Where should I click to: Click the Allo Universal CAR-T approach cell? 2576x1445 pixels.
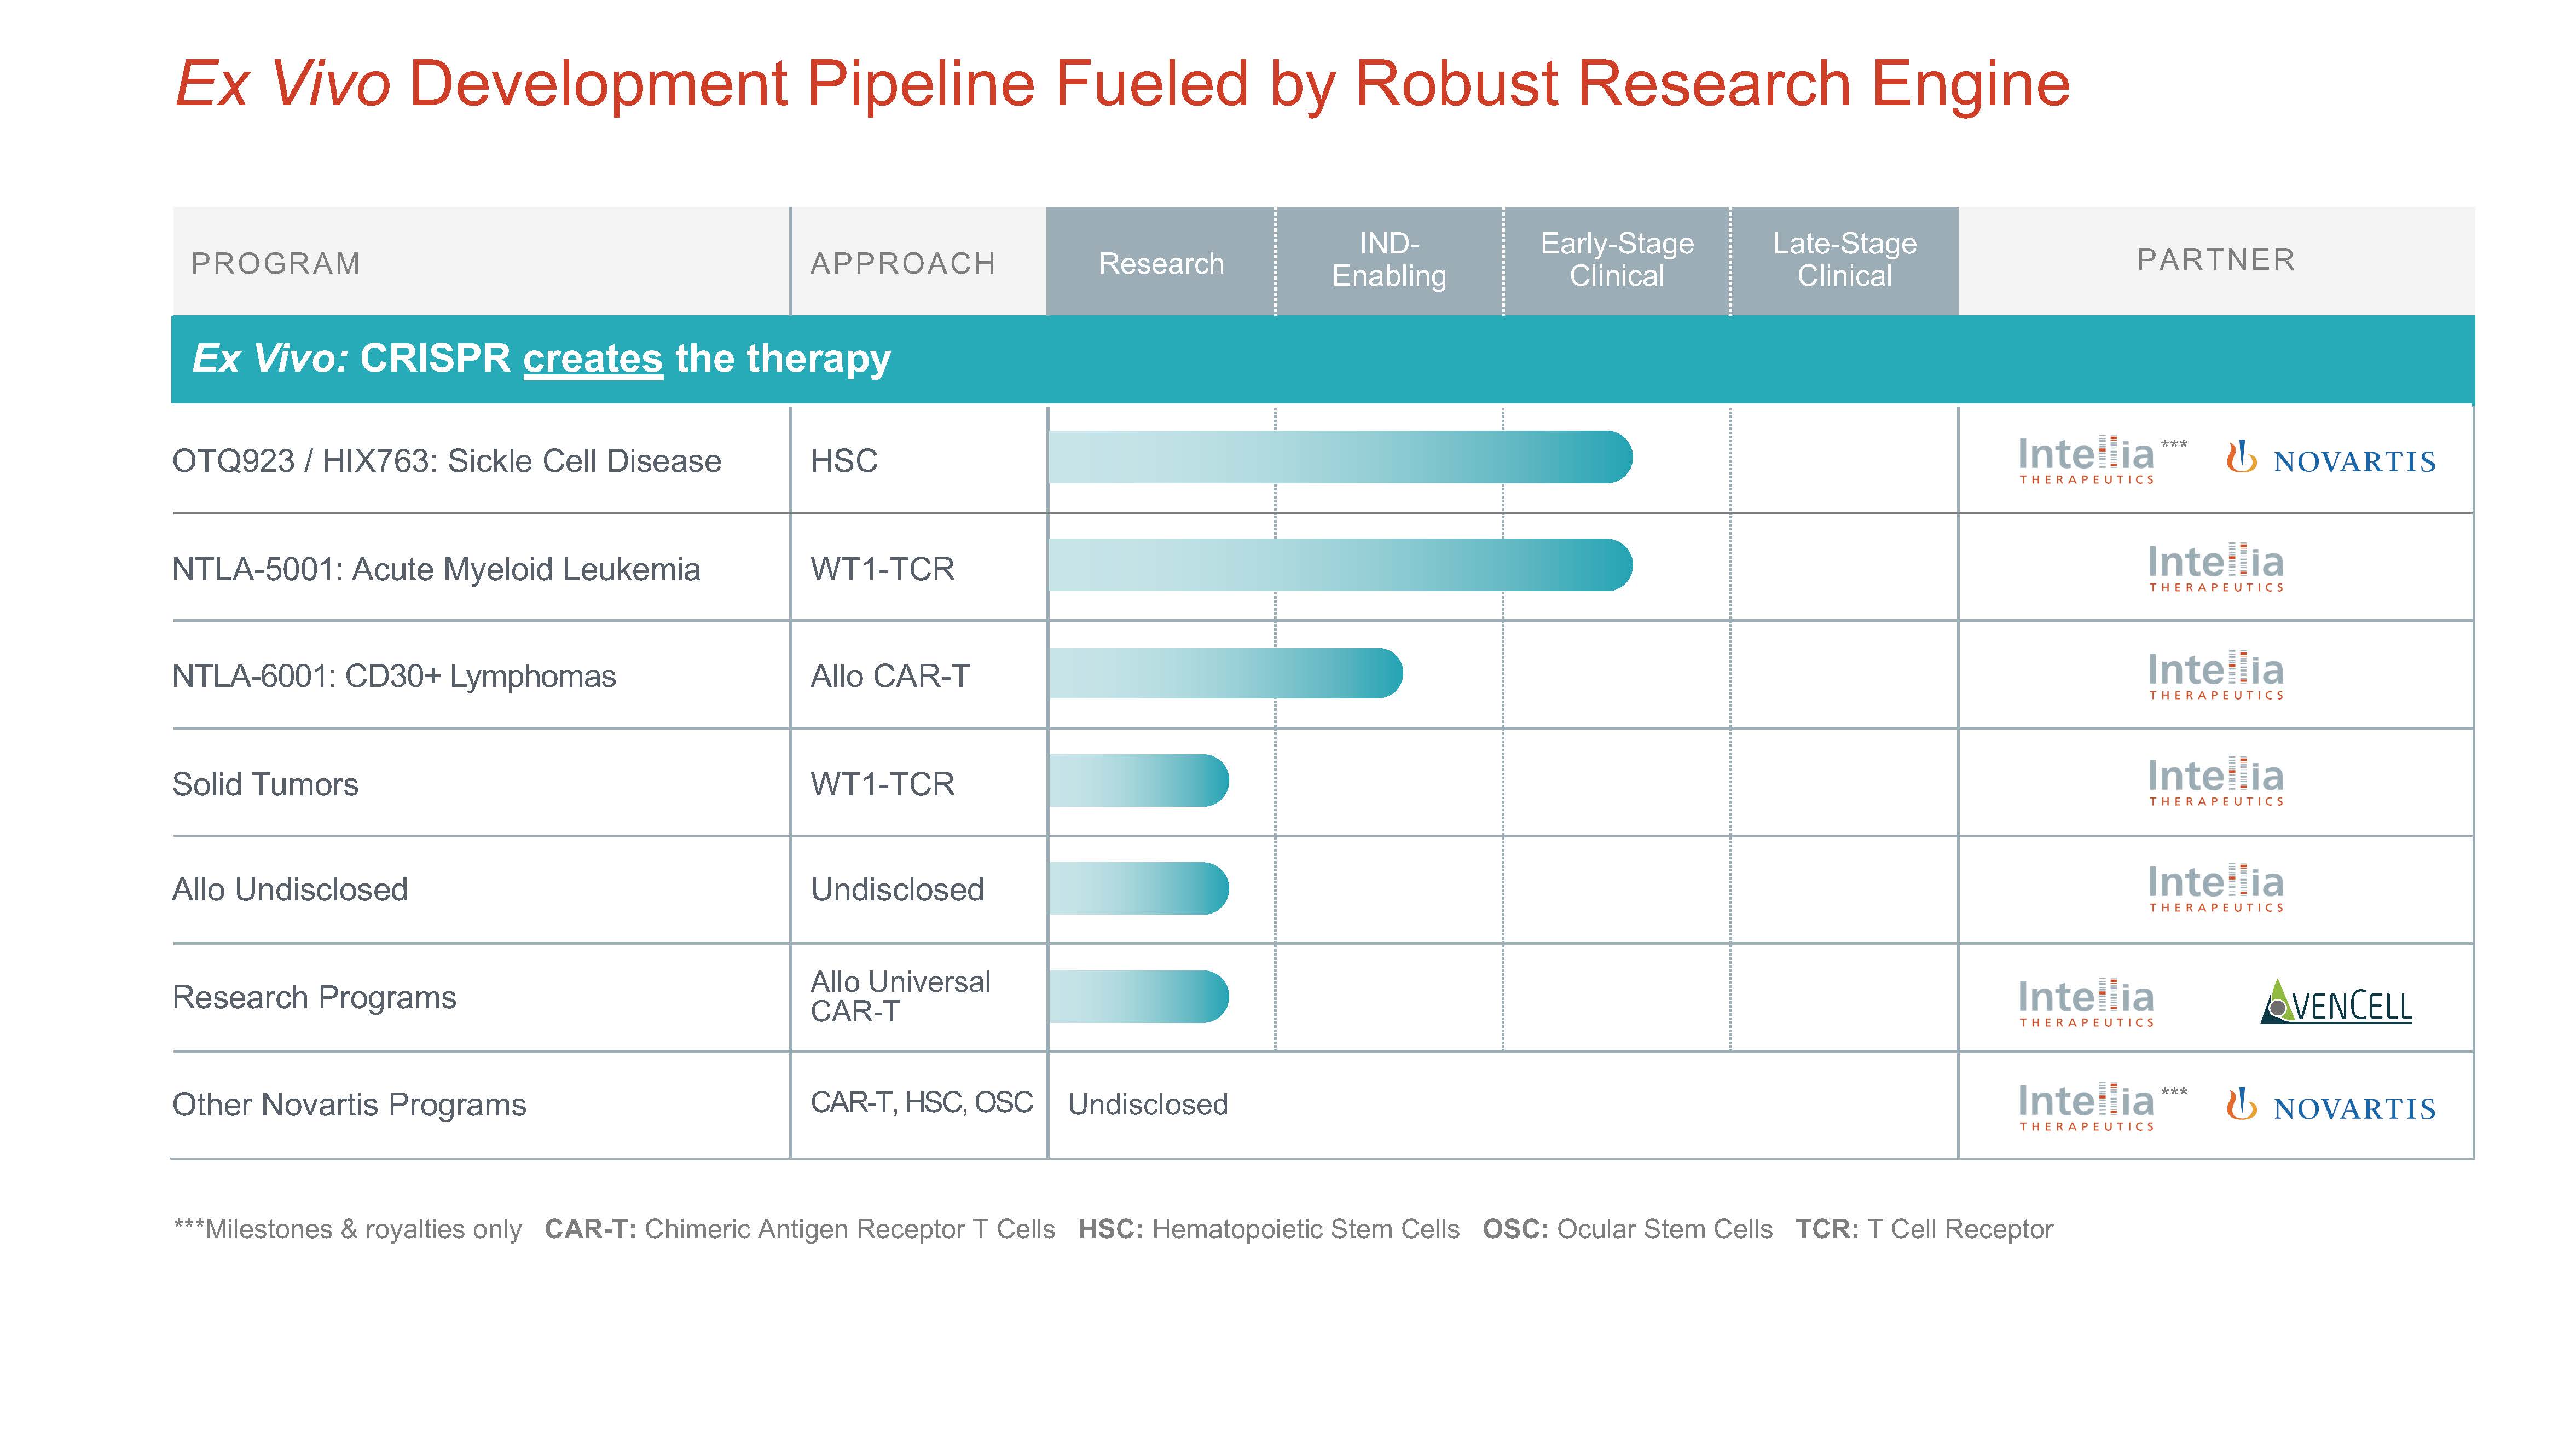coord(900,996)
